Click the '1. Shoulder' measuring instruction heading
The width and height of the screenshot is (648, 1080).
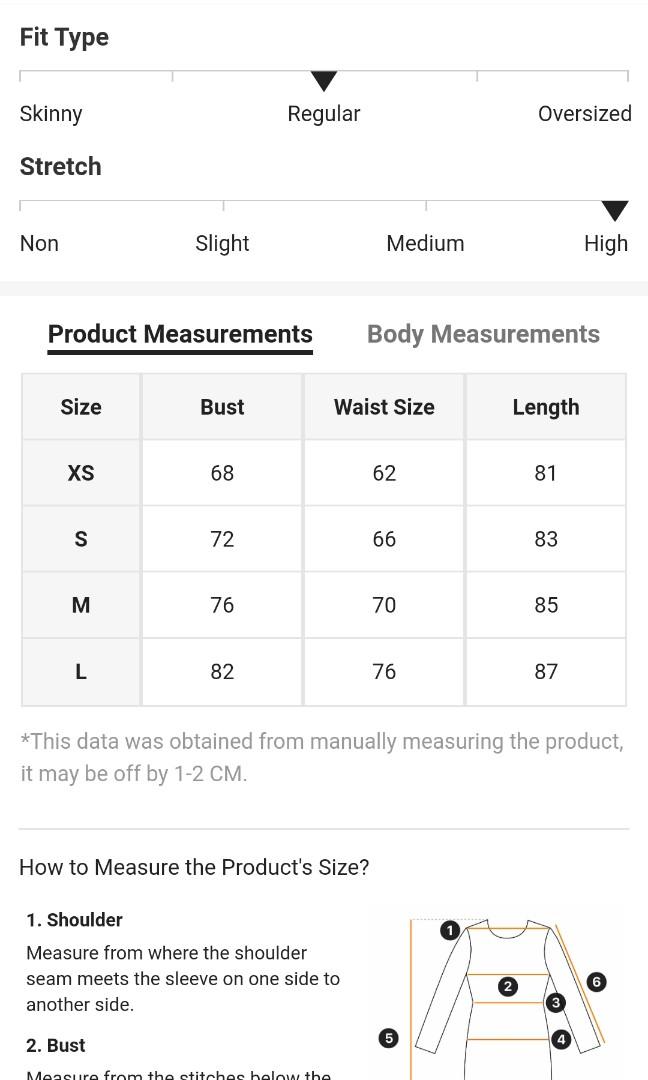[74, 920]
